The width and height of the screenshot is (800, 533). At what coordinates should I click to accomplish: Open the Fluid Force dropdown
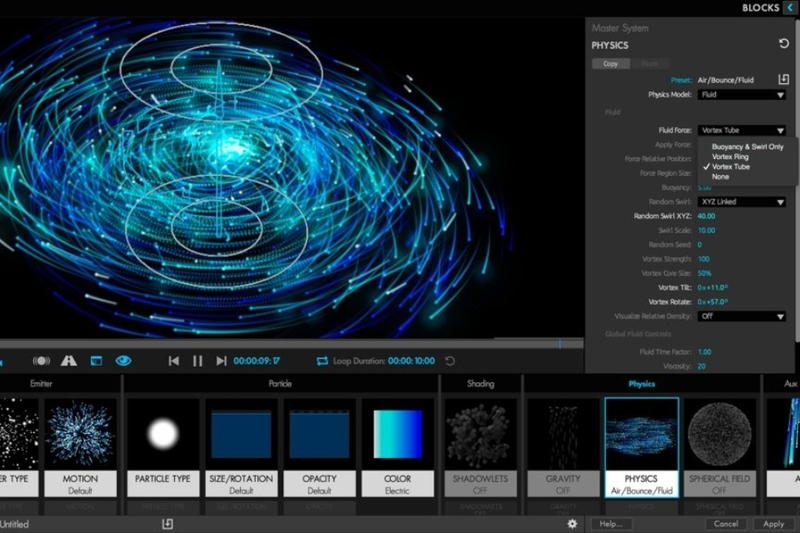(x=741, y=131)
